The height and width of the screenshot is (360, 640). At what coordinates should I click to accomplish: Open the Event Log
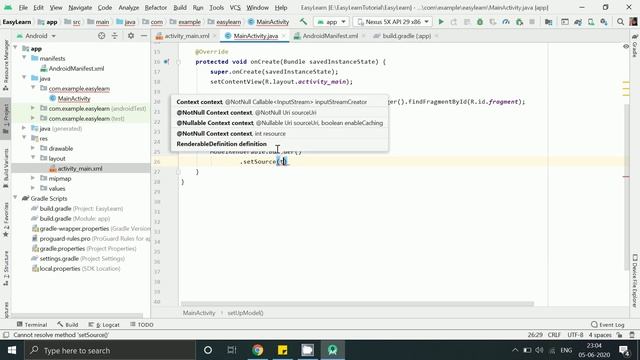click(x=608, y=324)
